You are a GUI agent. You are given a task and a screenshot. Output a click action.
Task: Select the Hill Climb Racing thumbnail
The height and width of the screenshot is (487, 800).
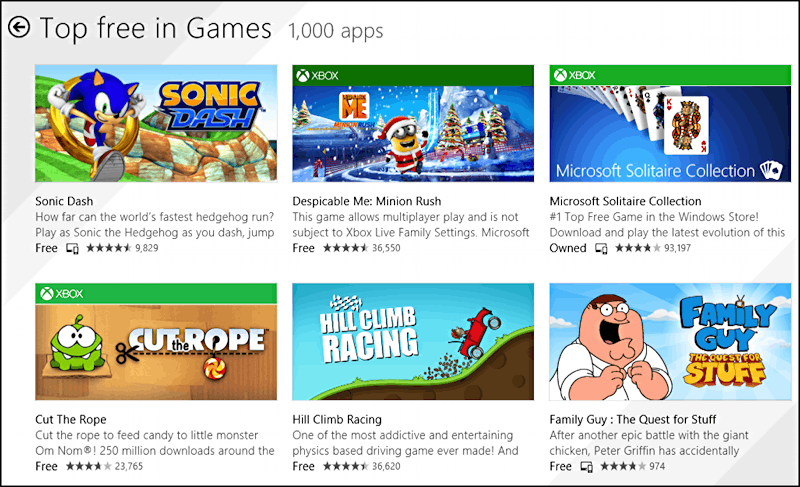(x=413, y=342)
